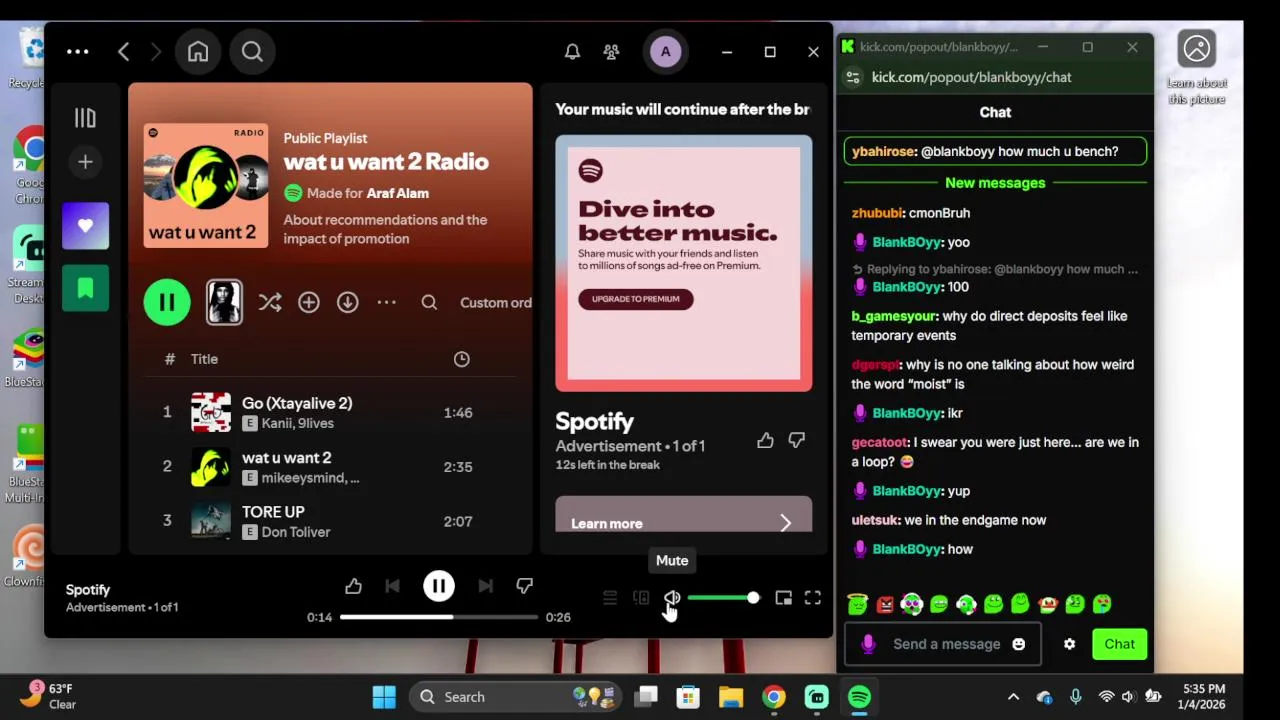
Task: Skip to previous track in player bar
Action: click(392, 586)
